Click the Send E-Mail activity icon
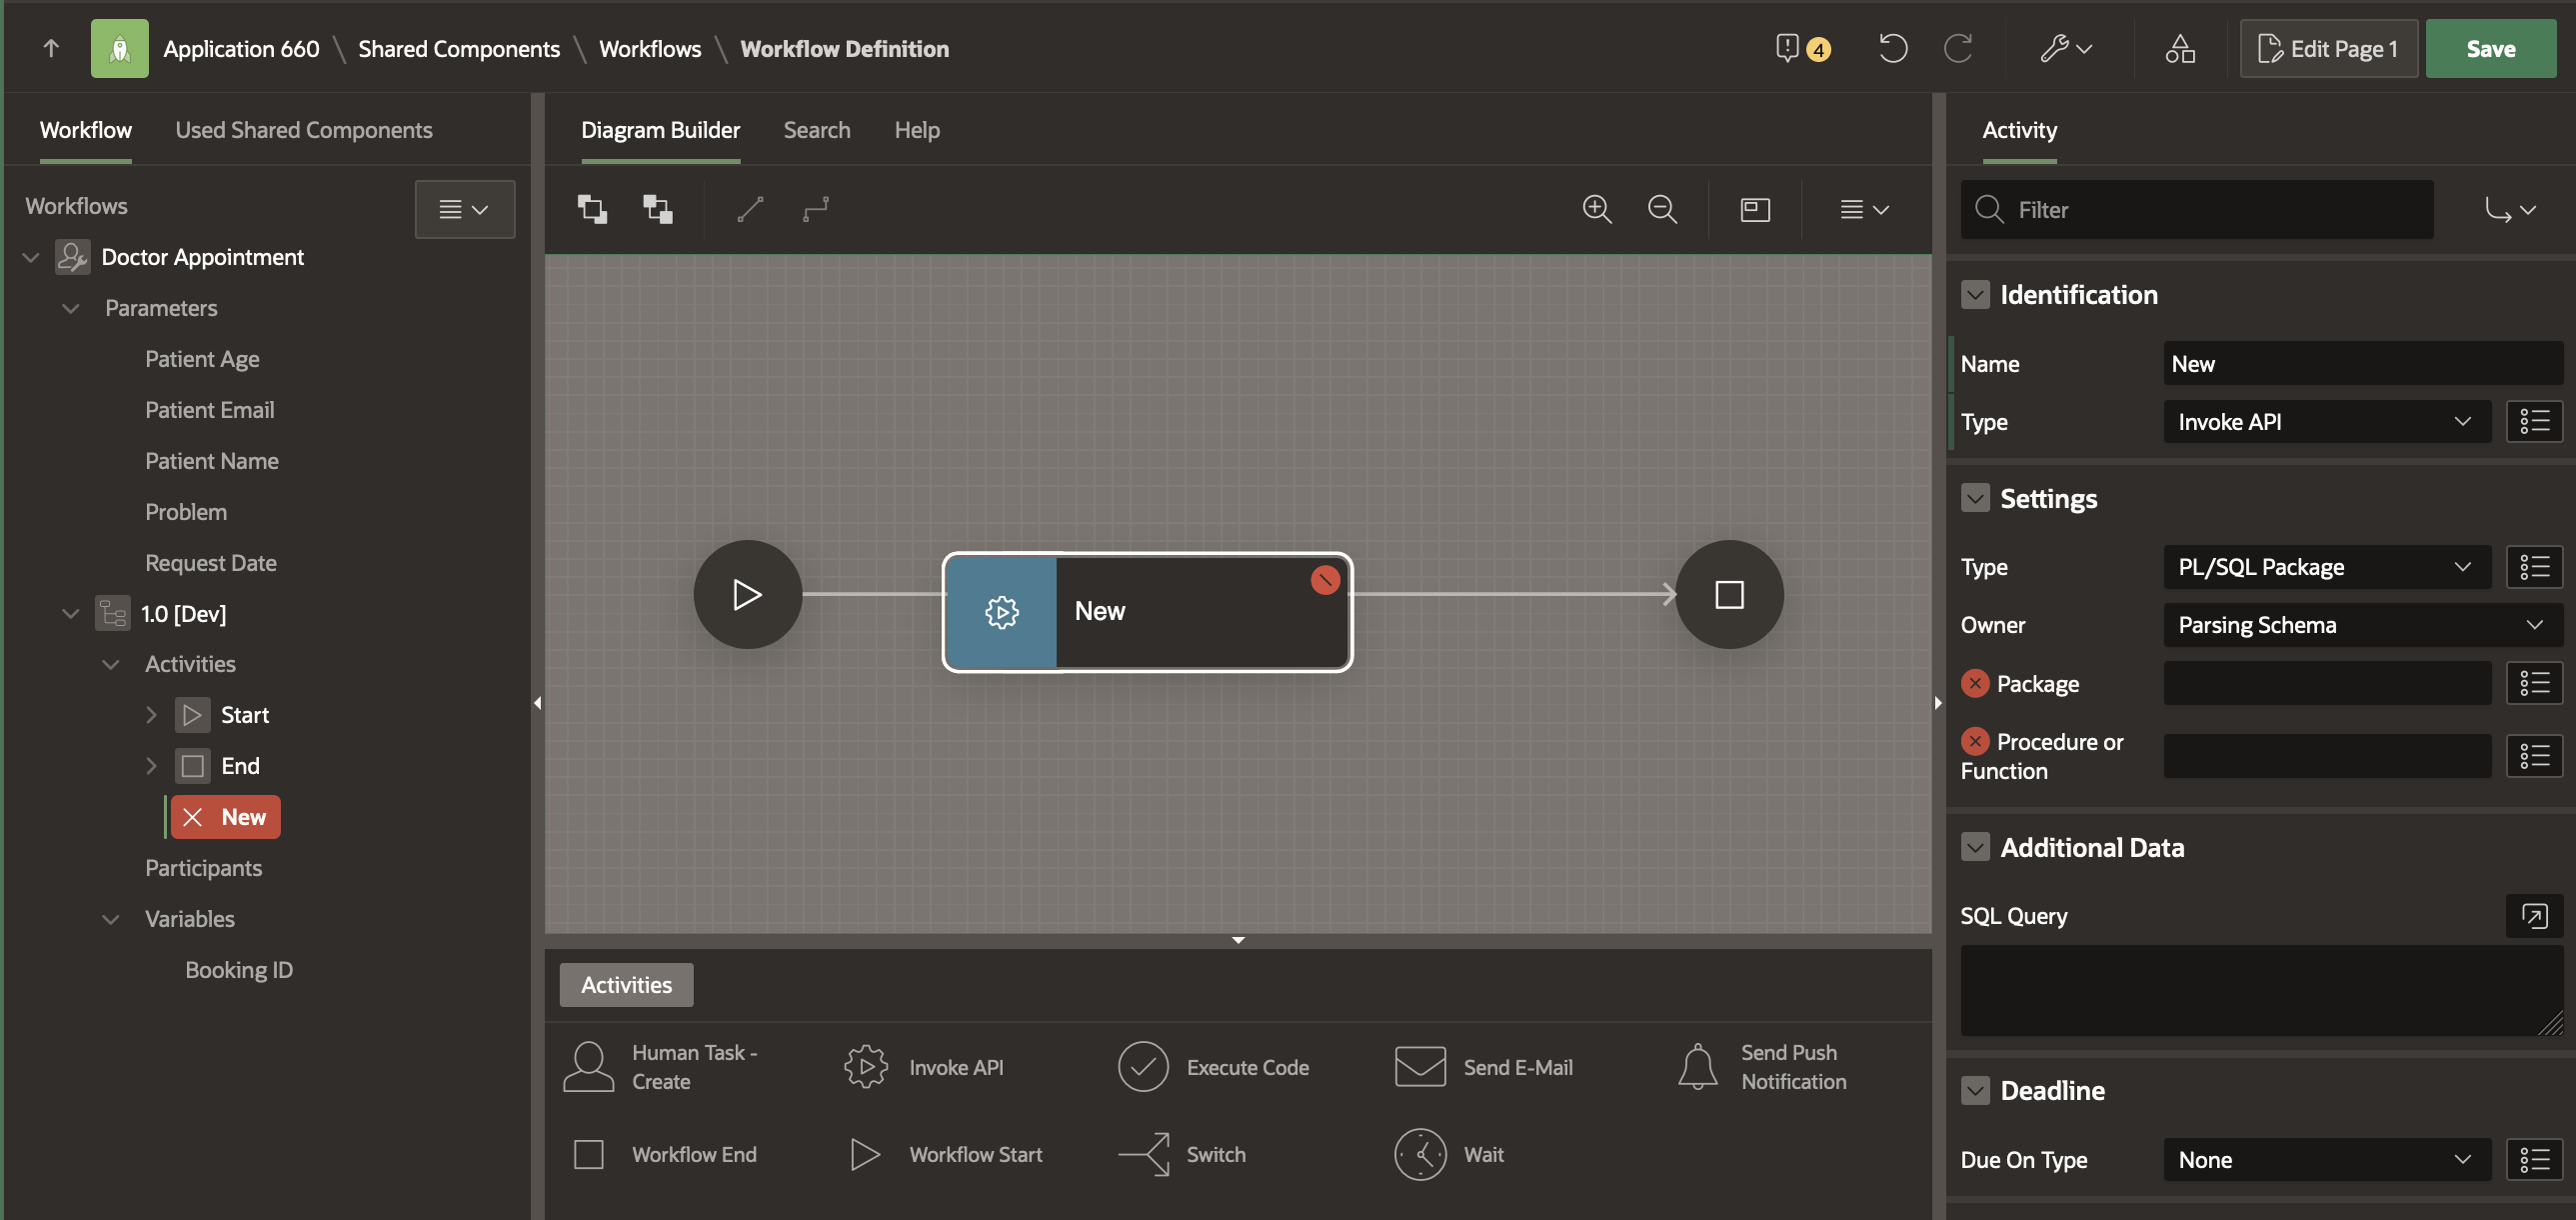Screen dimensions: 2576x1220 1420,1067
